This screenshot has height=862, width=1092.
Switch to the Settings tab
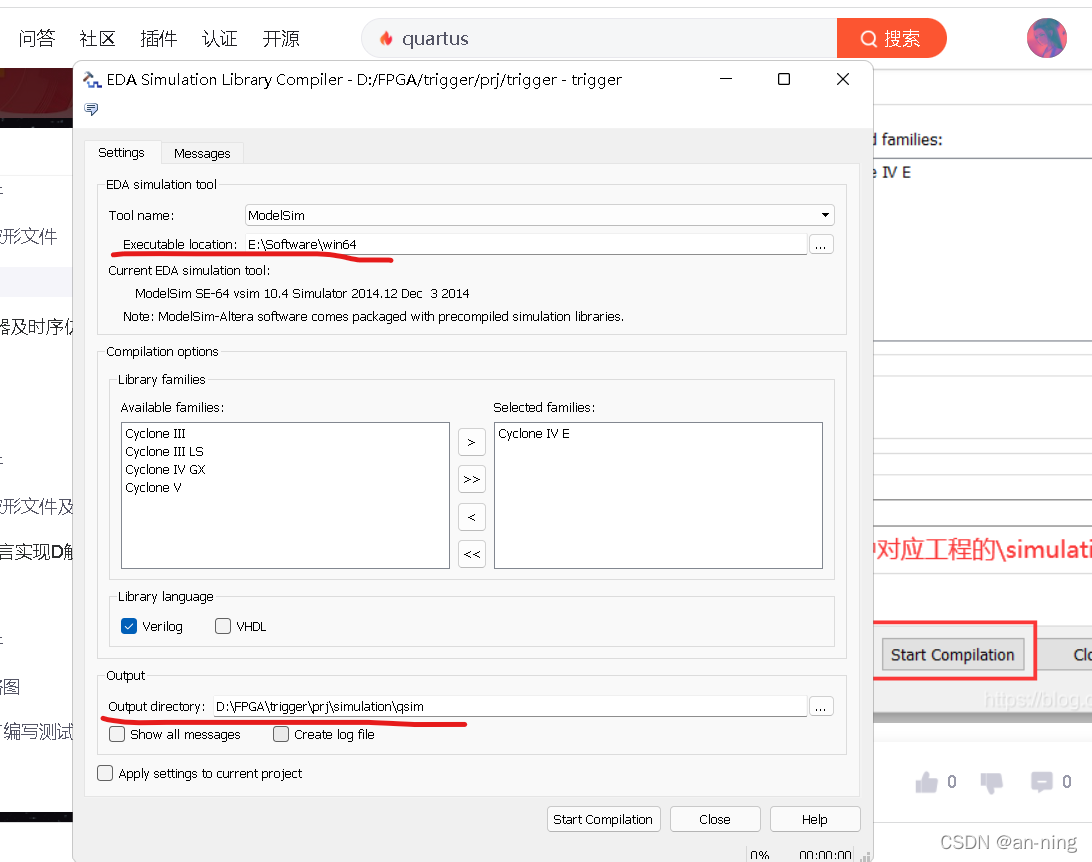click(x=121, y=152)
